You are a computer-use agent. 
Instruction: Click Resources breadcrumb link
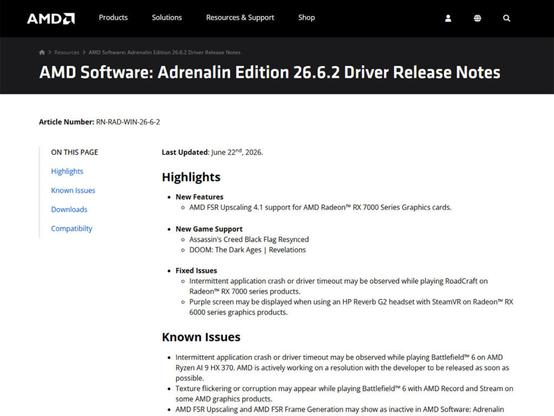click(x=67, y=52)
